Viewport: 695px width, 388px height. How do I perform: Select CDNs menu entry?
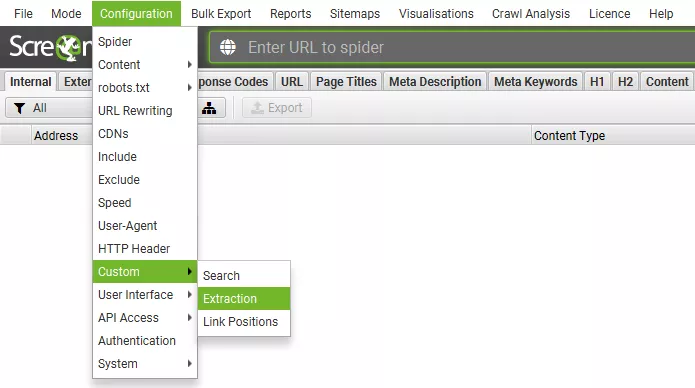click(145, 134)
